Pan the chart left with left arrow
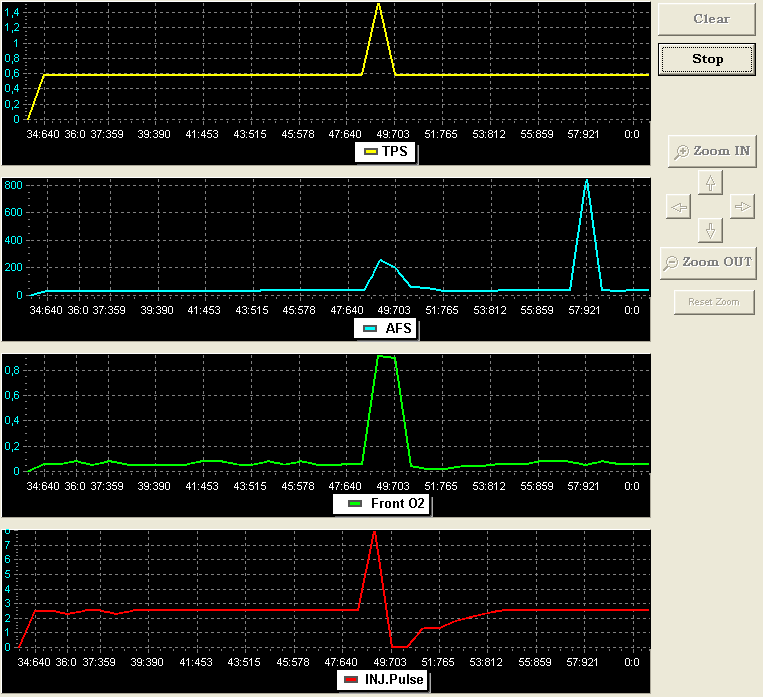763x697 pixels. 678,207
